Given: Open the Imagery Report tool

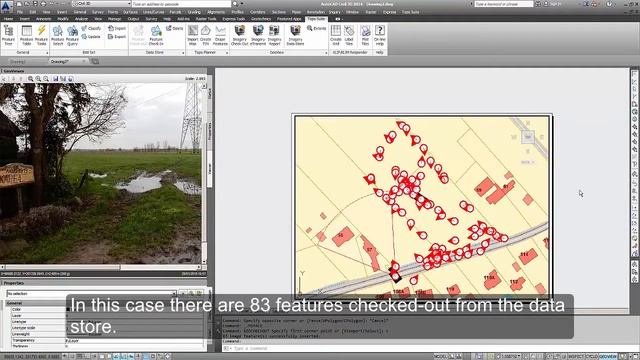Looking at the screenshot, I should tap(274, 35).
